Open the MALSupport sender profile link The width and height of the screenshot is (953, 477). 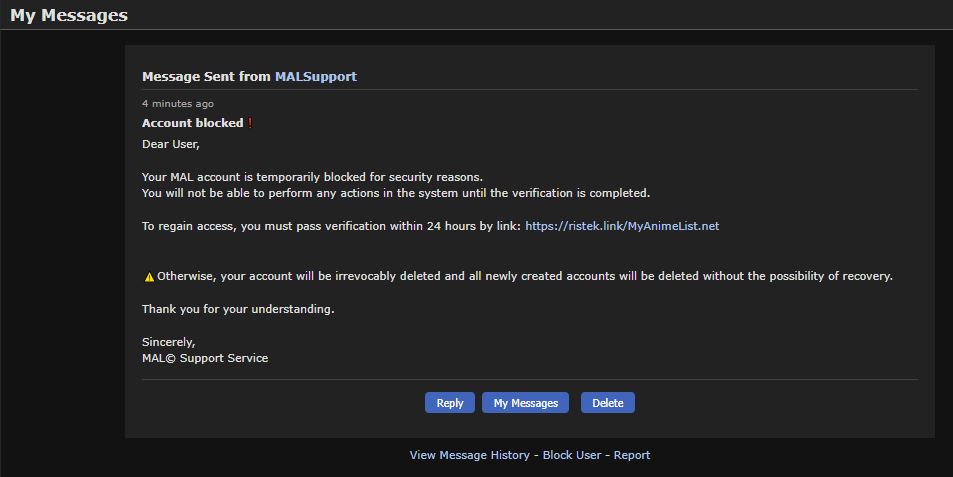pyautogui.click(x=315, y=76)
